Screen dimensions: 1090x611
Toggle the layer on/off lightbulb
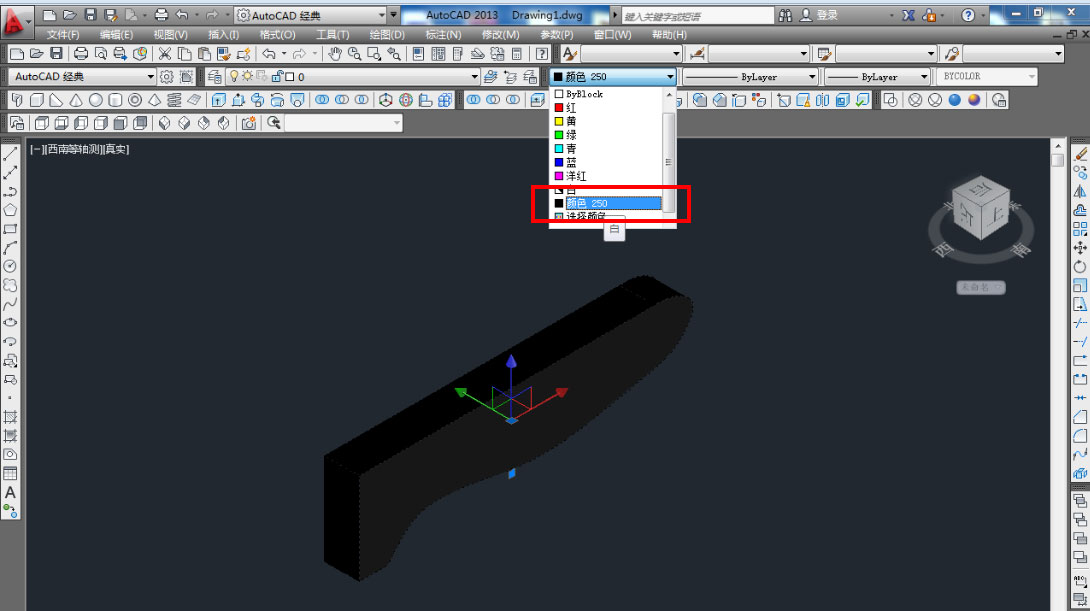[234, 77]
